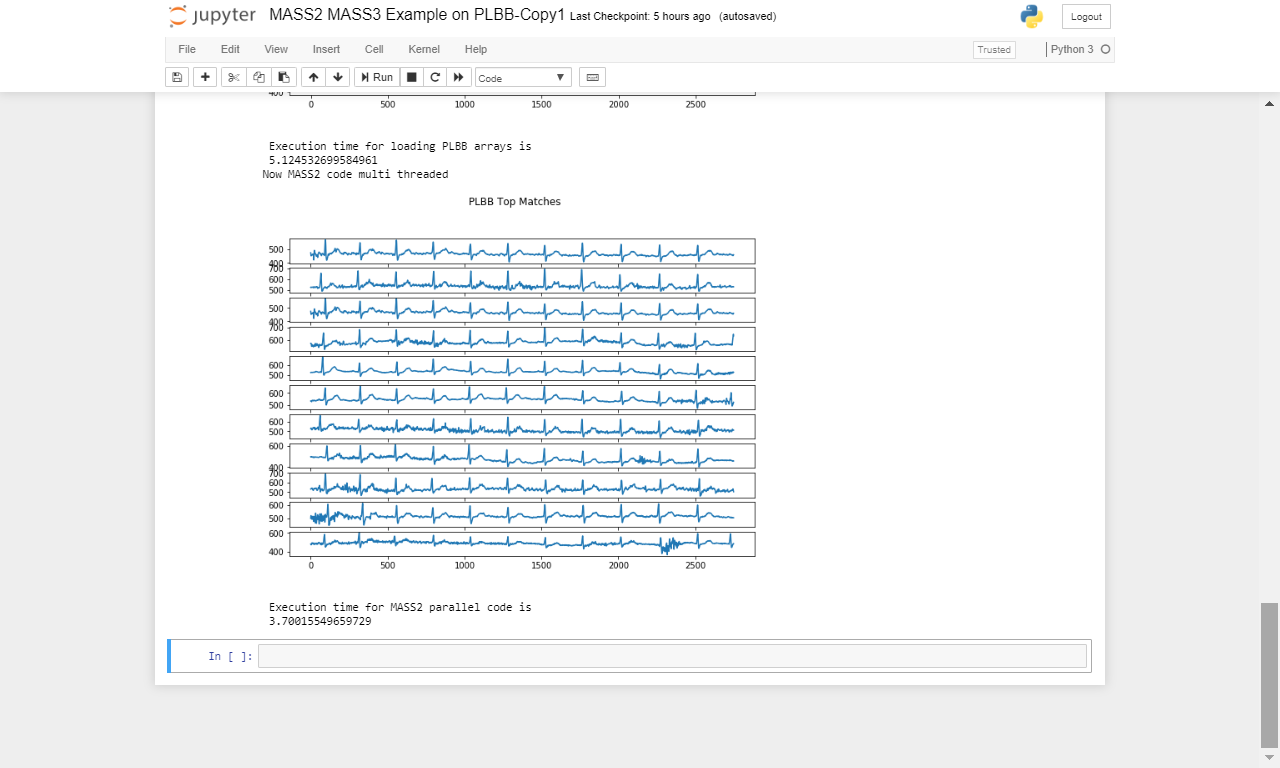Paste cell from clipboard

283,77
